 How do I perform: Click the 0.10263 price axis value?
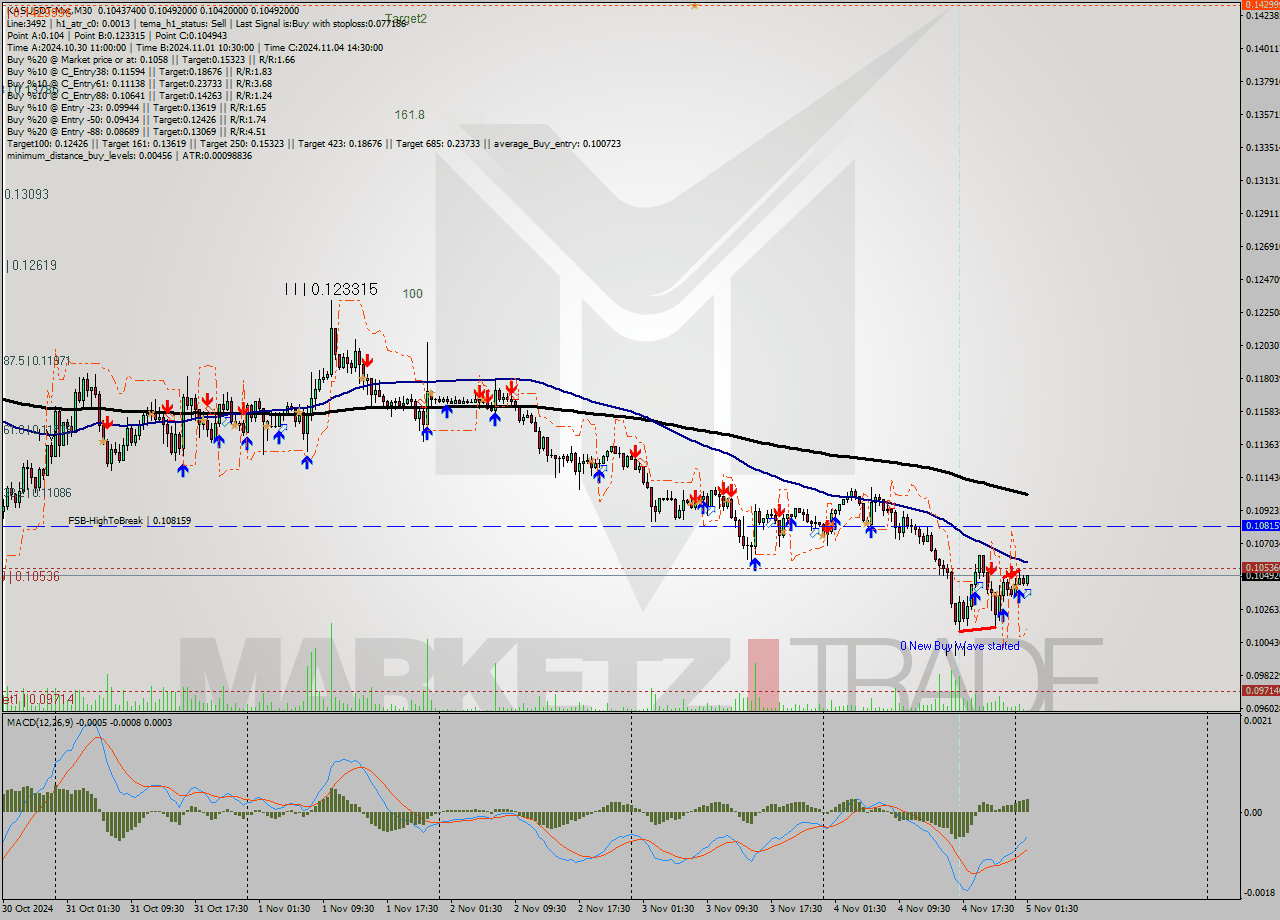coord(1261,610)
